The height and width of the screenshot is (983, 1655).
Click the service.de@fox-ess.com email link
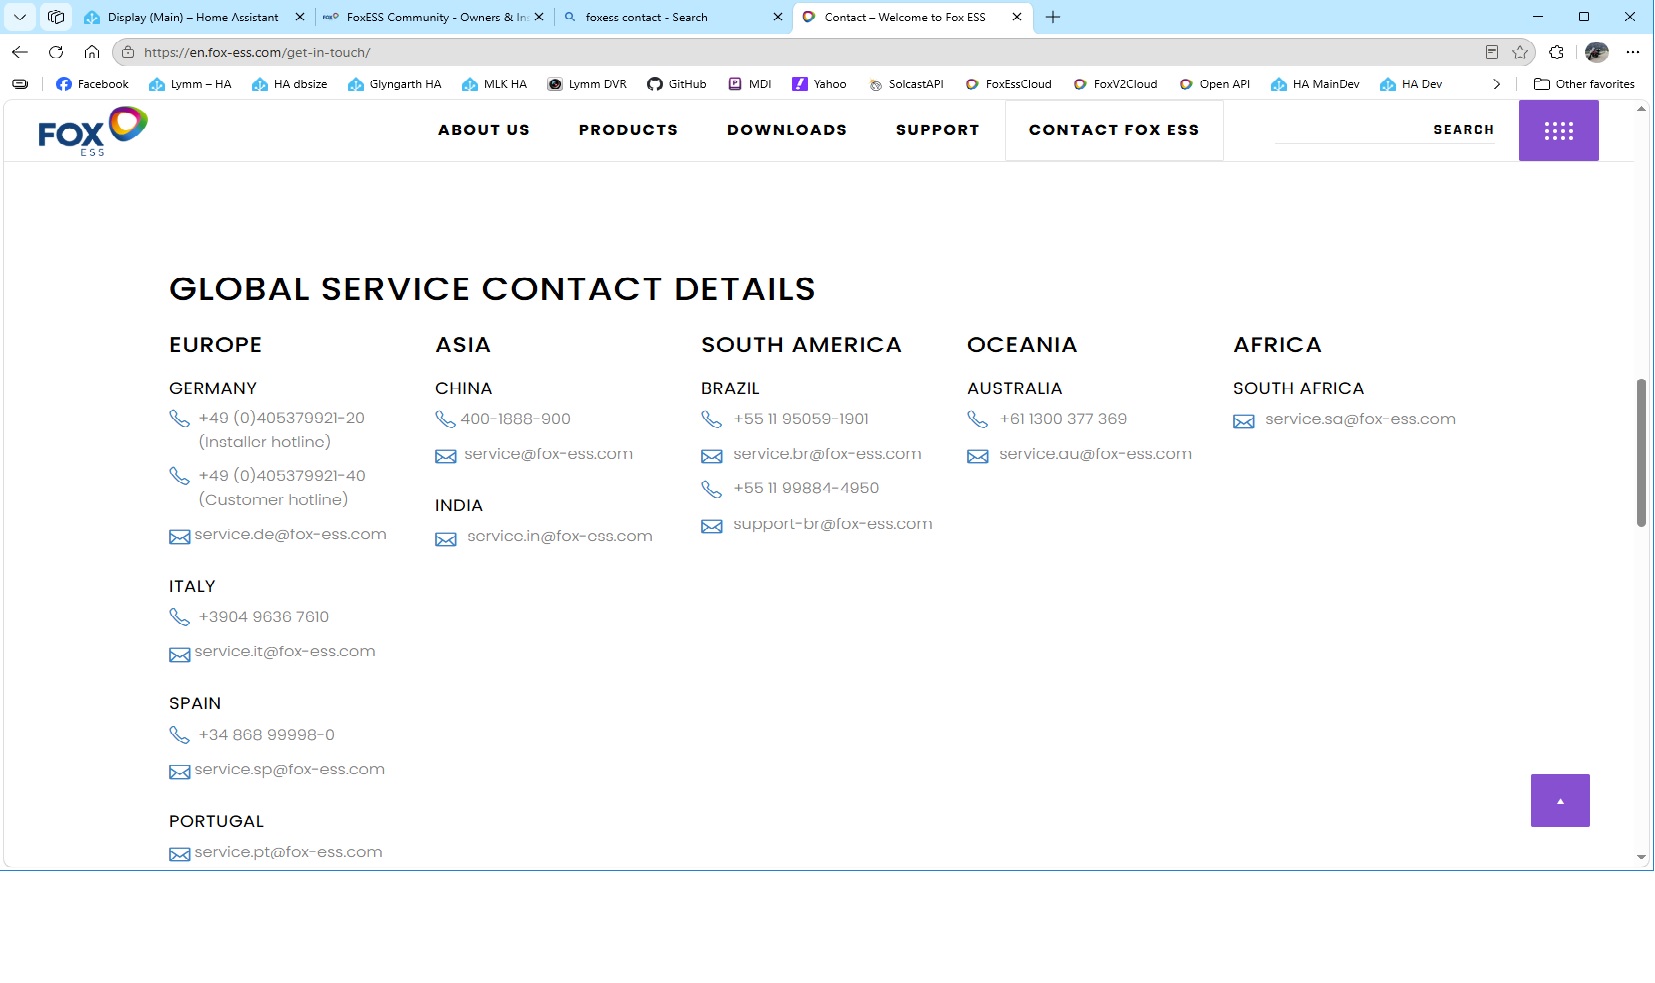(x=290, y=535)
